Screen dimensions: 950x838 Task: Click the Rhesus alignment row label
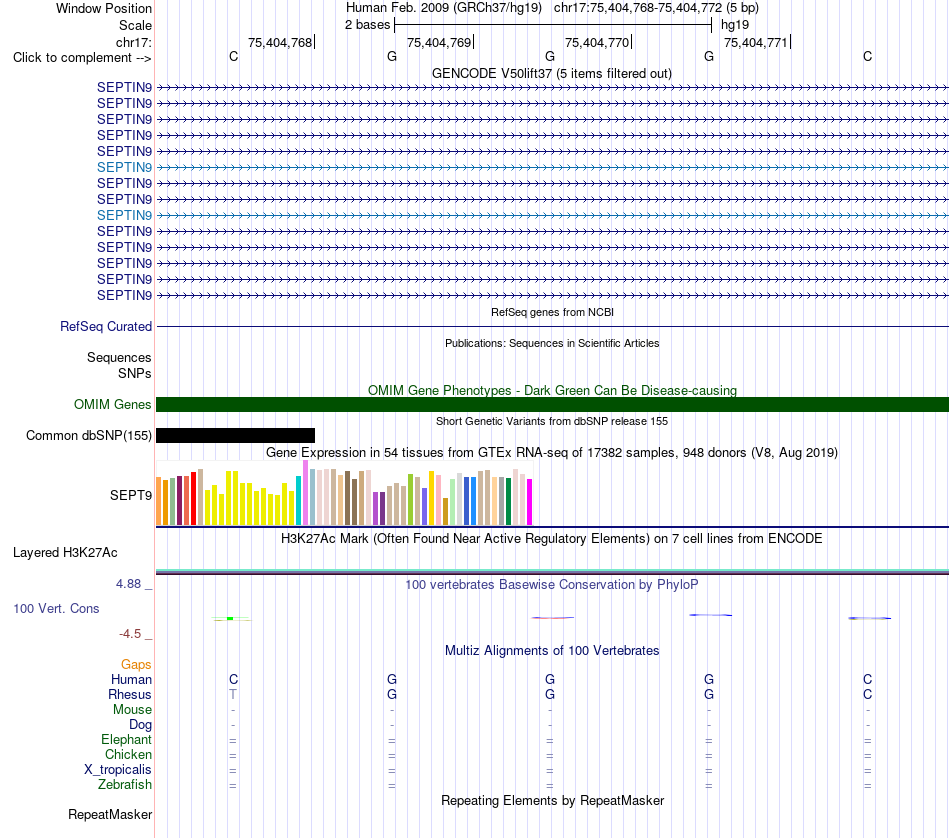[130, 694]
